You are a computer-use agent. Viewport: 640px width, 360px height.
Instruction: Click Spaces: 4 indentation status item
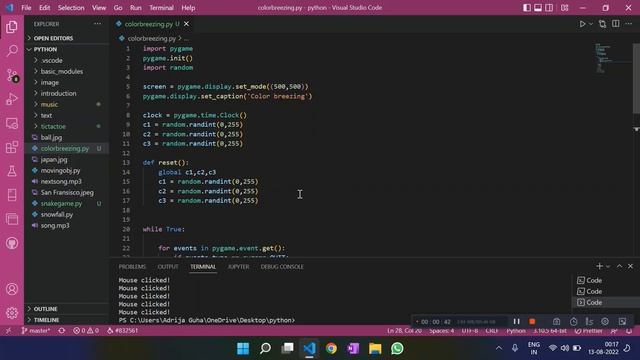tap(441, 331)
